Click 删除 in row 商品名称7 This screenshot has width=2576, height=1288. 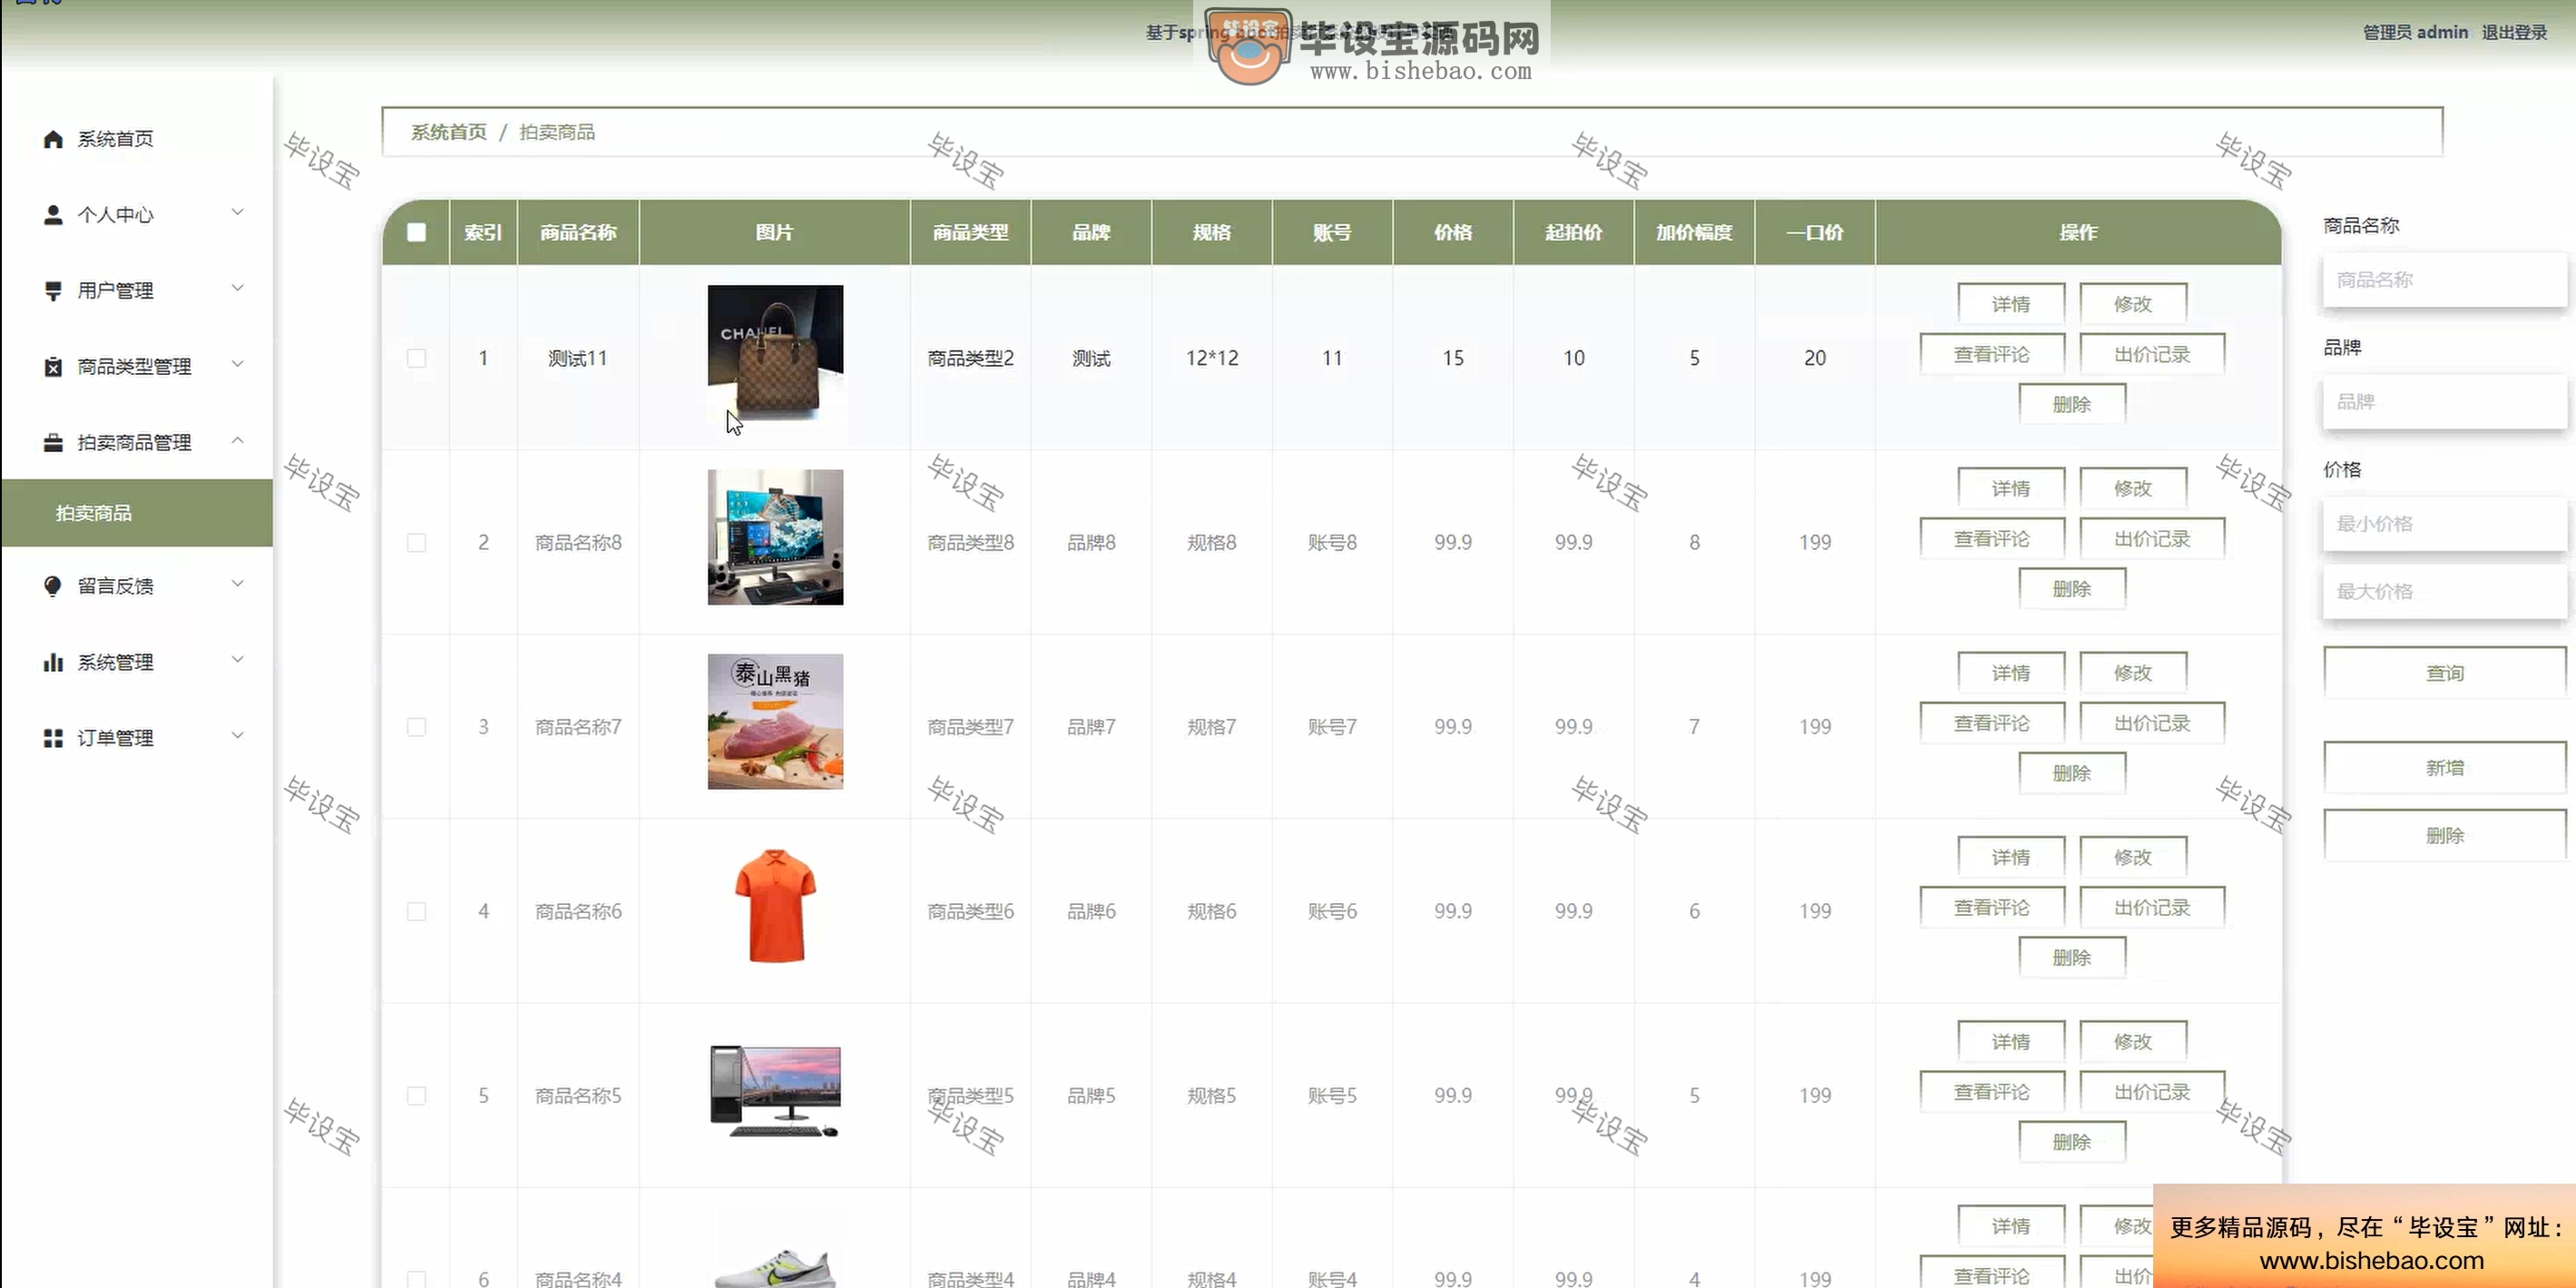click(x=2071, y=773)
